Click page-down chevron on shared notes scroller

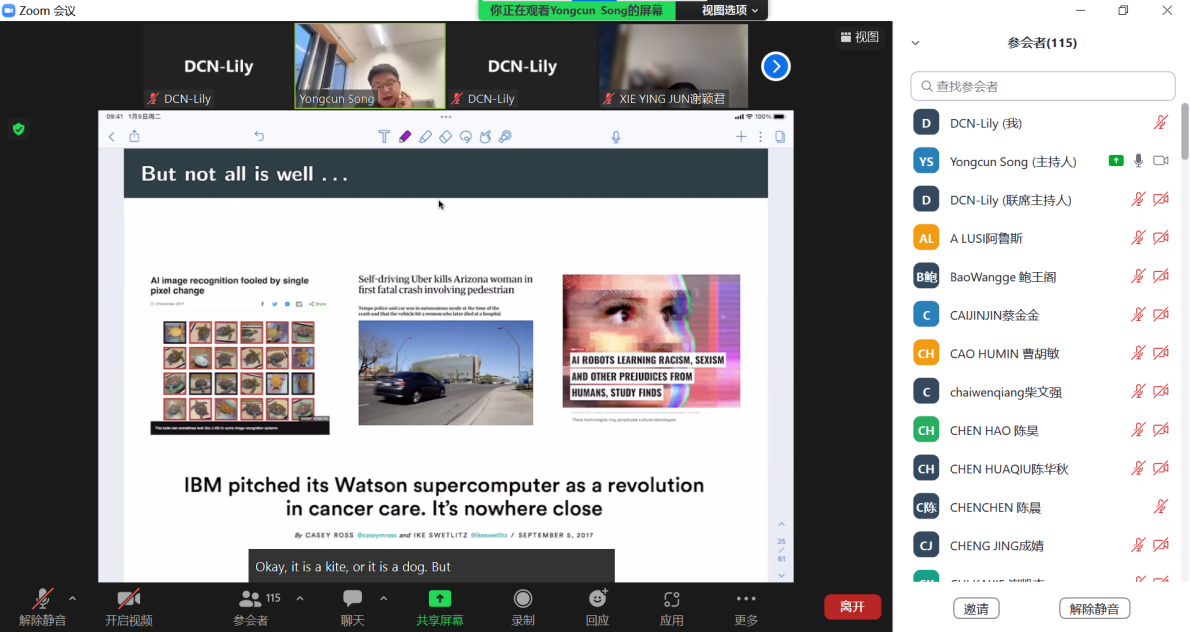[782, 575]
